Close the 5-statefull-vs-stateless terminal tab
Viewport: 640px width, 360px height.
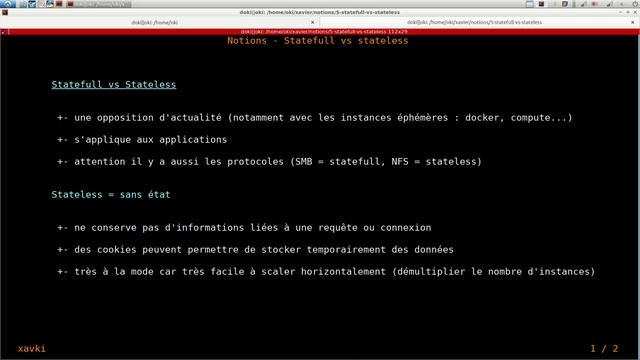633,22
